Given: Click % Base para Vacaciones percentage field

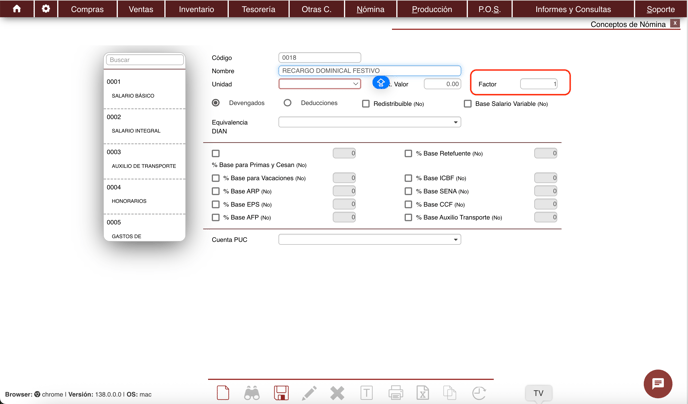Looking at the screenshot, I should point(344,178).
